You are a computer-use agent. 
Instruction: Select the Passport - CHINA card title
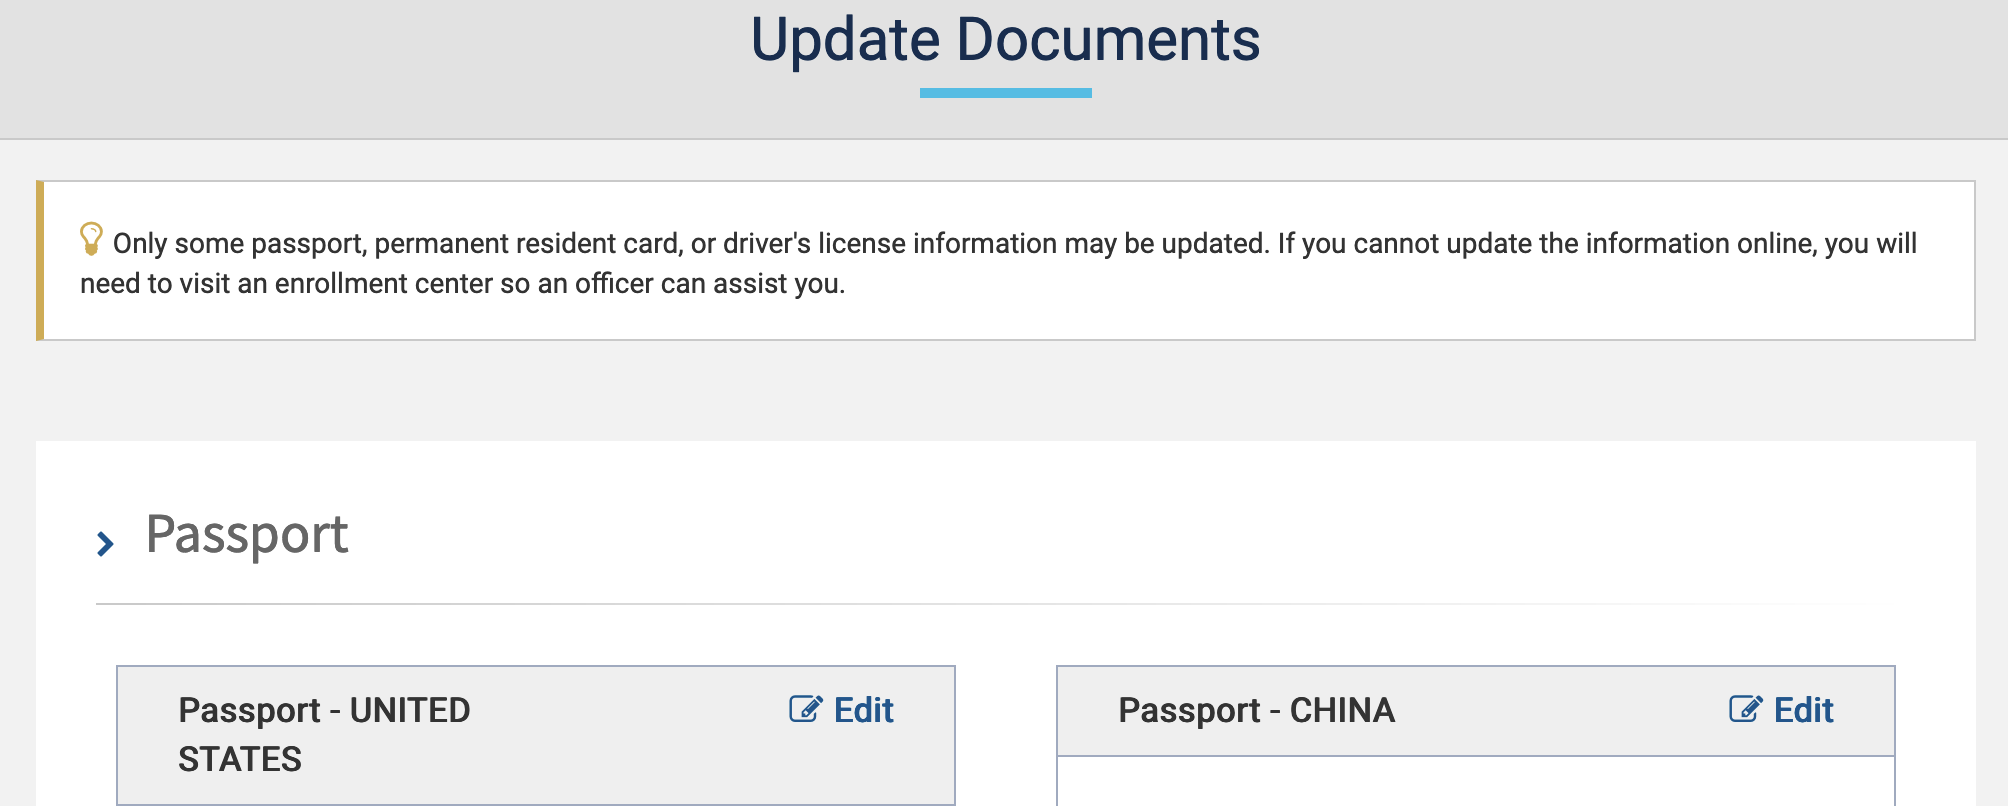point(1256,710)
